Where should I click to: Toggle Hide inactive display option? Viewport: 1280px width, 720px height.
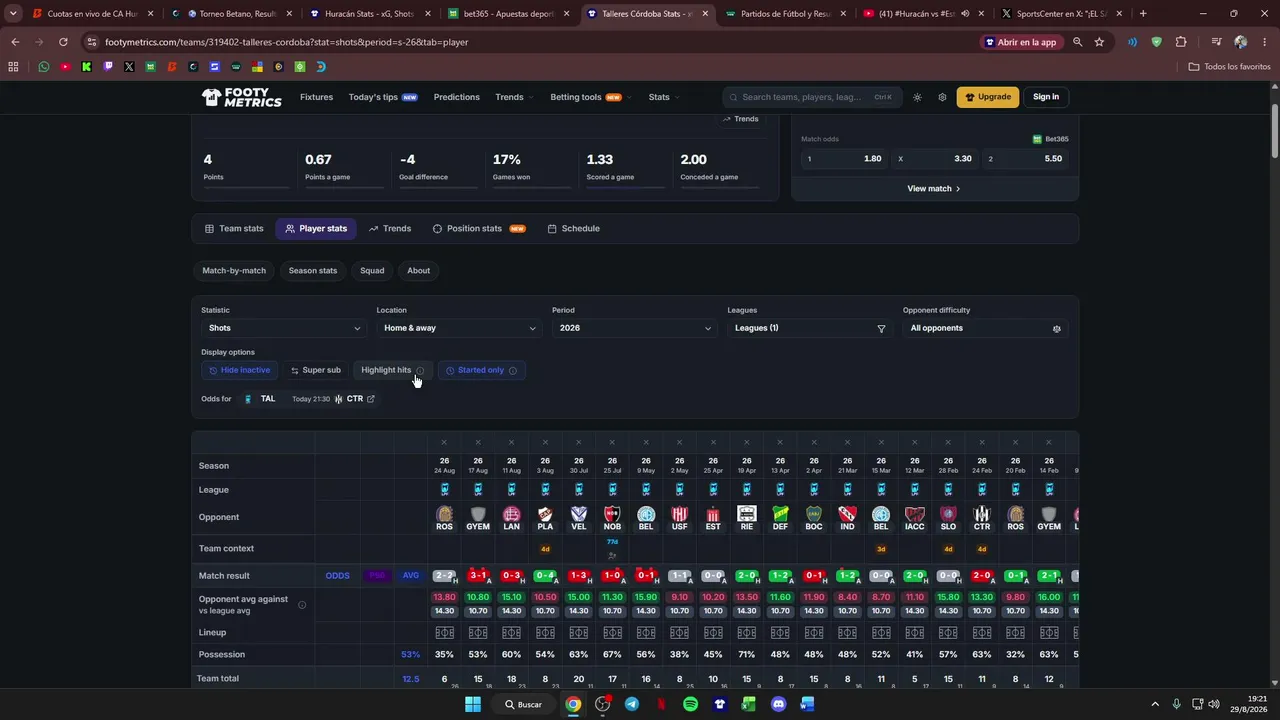click(240, 370)
